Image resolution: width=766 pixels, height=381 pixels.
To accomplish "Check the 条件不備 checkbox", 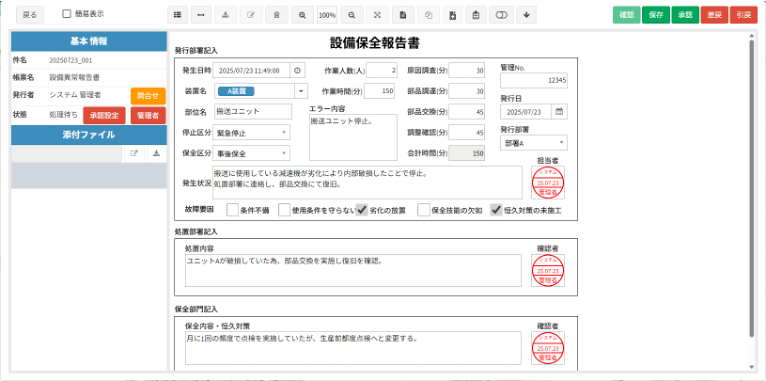I will (233, 210).
